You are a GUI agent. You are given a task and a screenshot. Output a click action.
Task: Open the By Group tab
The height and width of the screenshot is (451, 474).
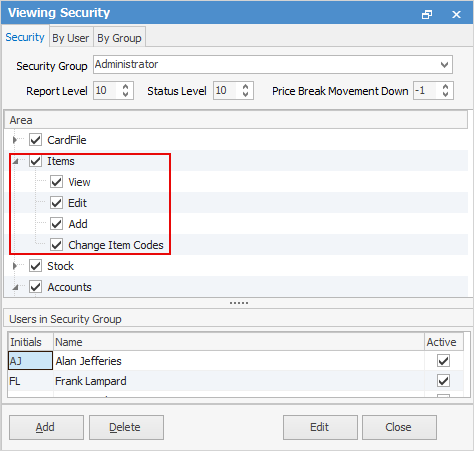tap(119, 38)
